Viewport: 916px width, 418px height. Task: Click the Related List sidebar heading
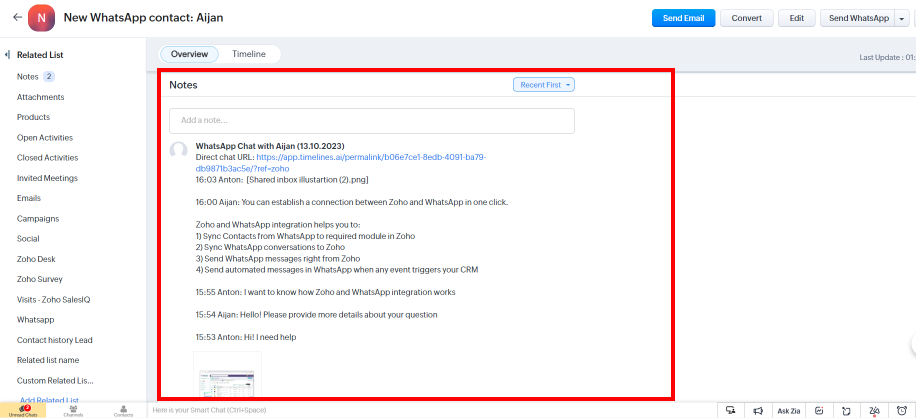point(40,55)
